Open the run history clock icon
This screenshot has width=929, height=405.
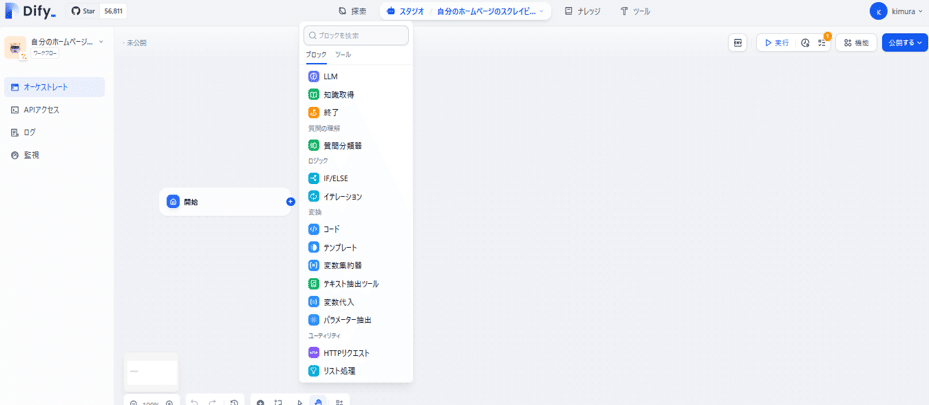click(805, 43)
